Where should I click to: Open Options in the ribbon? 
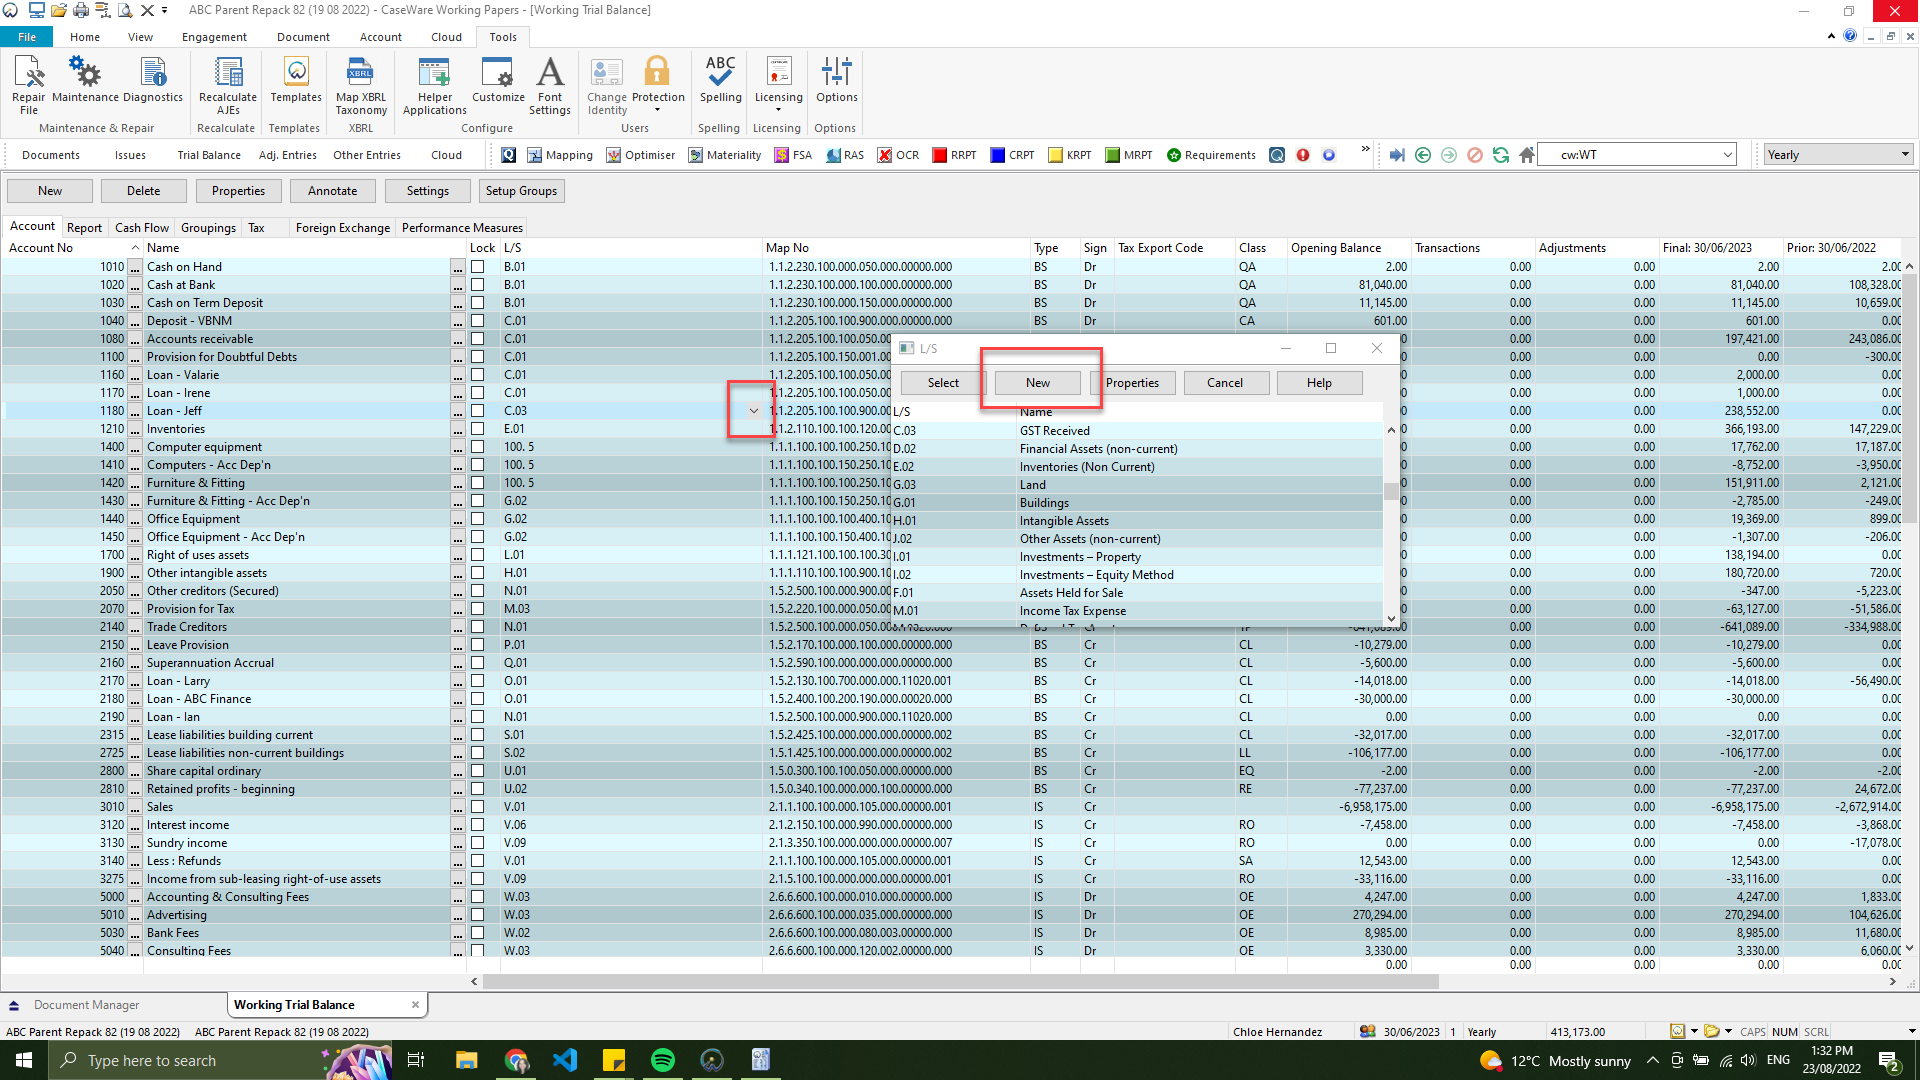point(836,80)
